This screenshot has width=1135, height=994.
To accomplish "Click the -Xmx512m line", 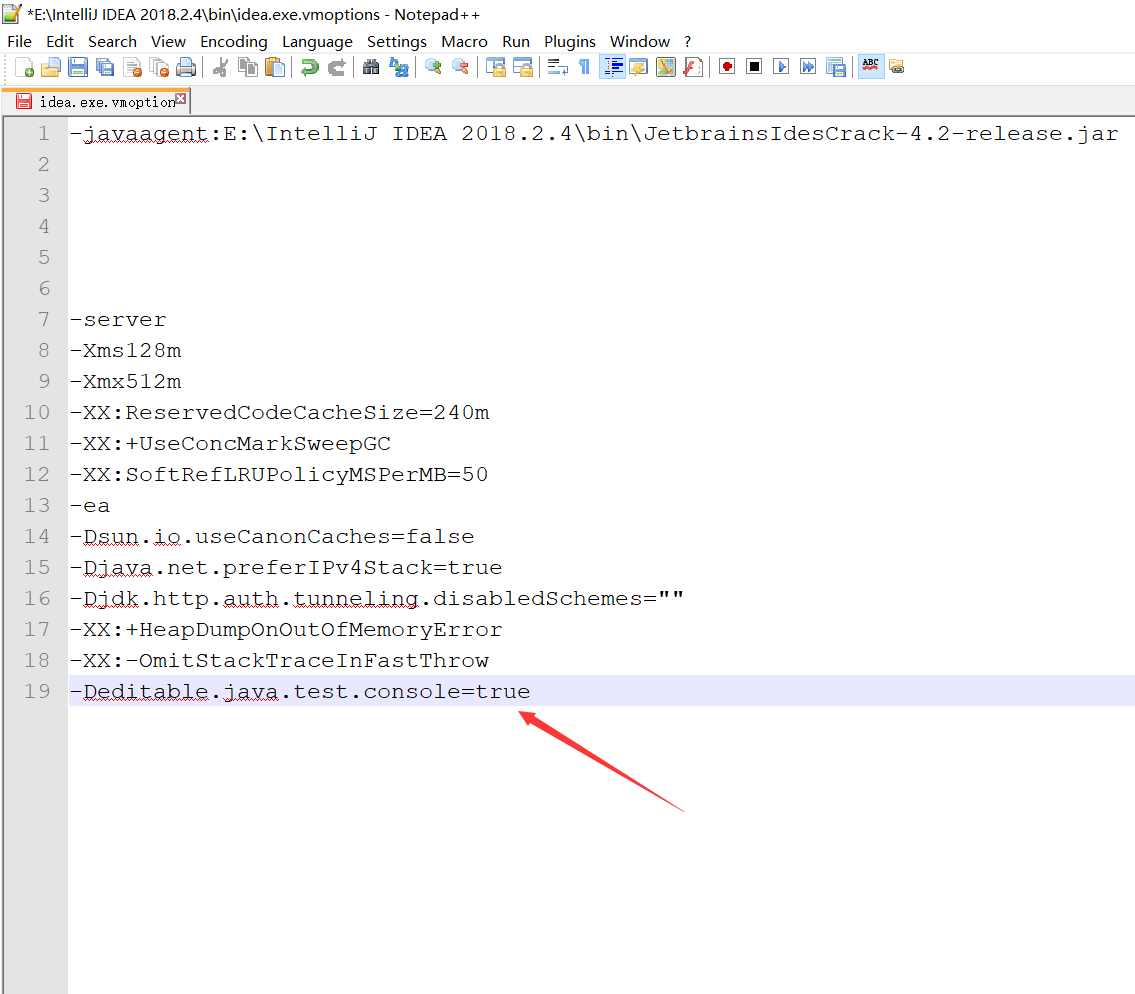I will [x=125, y=382].
